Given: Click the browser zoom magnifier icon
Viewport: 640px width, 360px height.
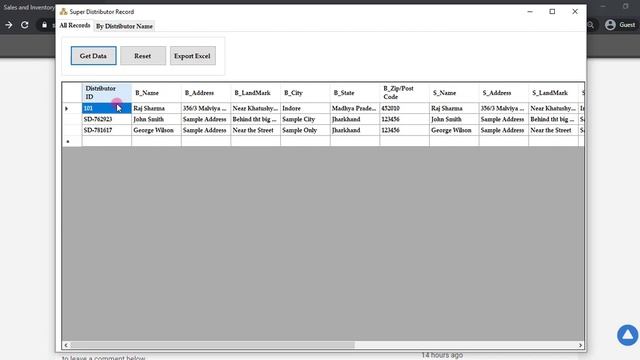Looking at the screenshot, I should click(590, 25).
